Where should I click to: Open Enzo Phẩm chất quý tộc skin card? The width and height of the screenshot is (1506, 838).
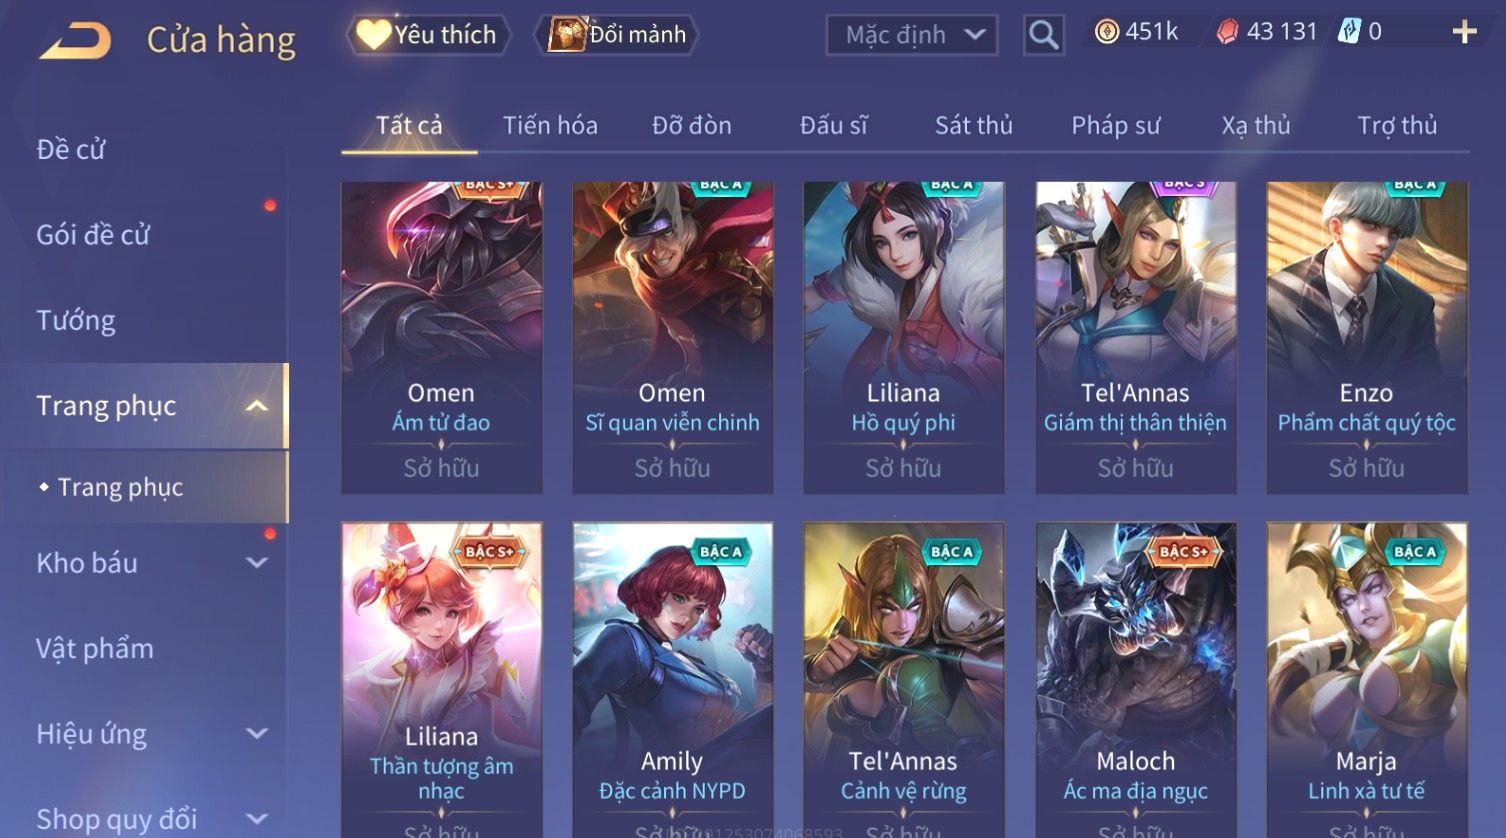coord(1366,337)
